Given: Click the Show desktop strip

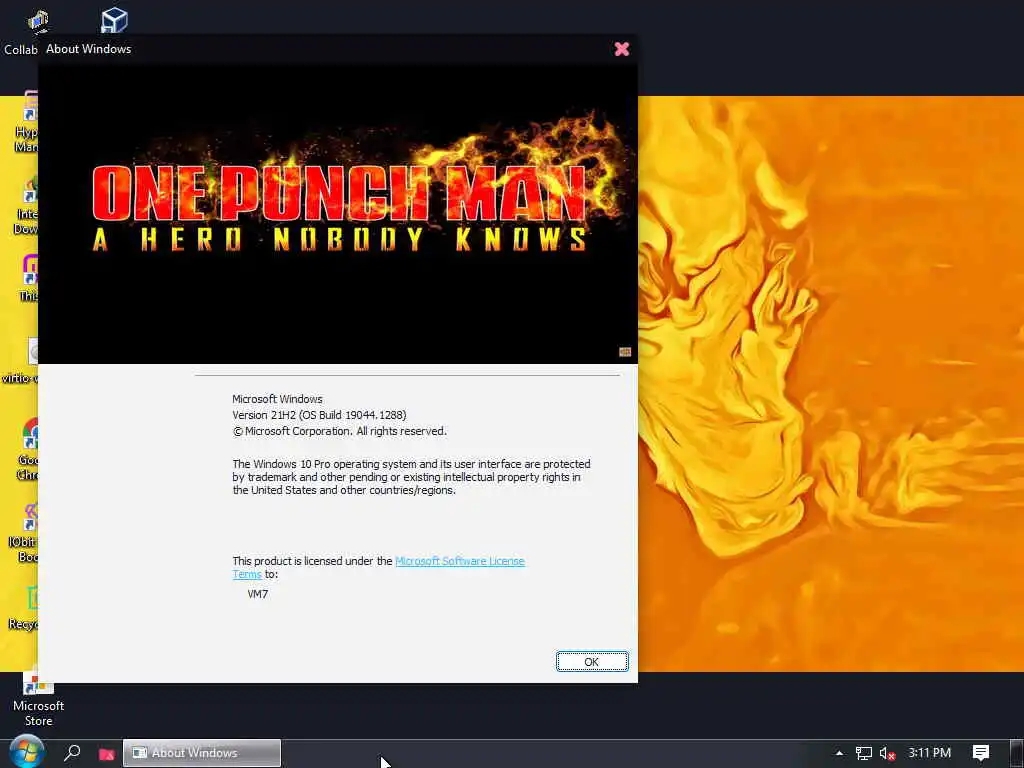Looking at the screenshot, I should click(x=1017, y=753).
